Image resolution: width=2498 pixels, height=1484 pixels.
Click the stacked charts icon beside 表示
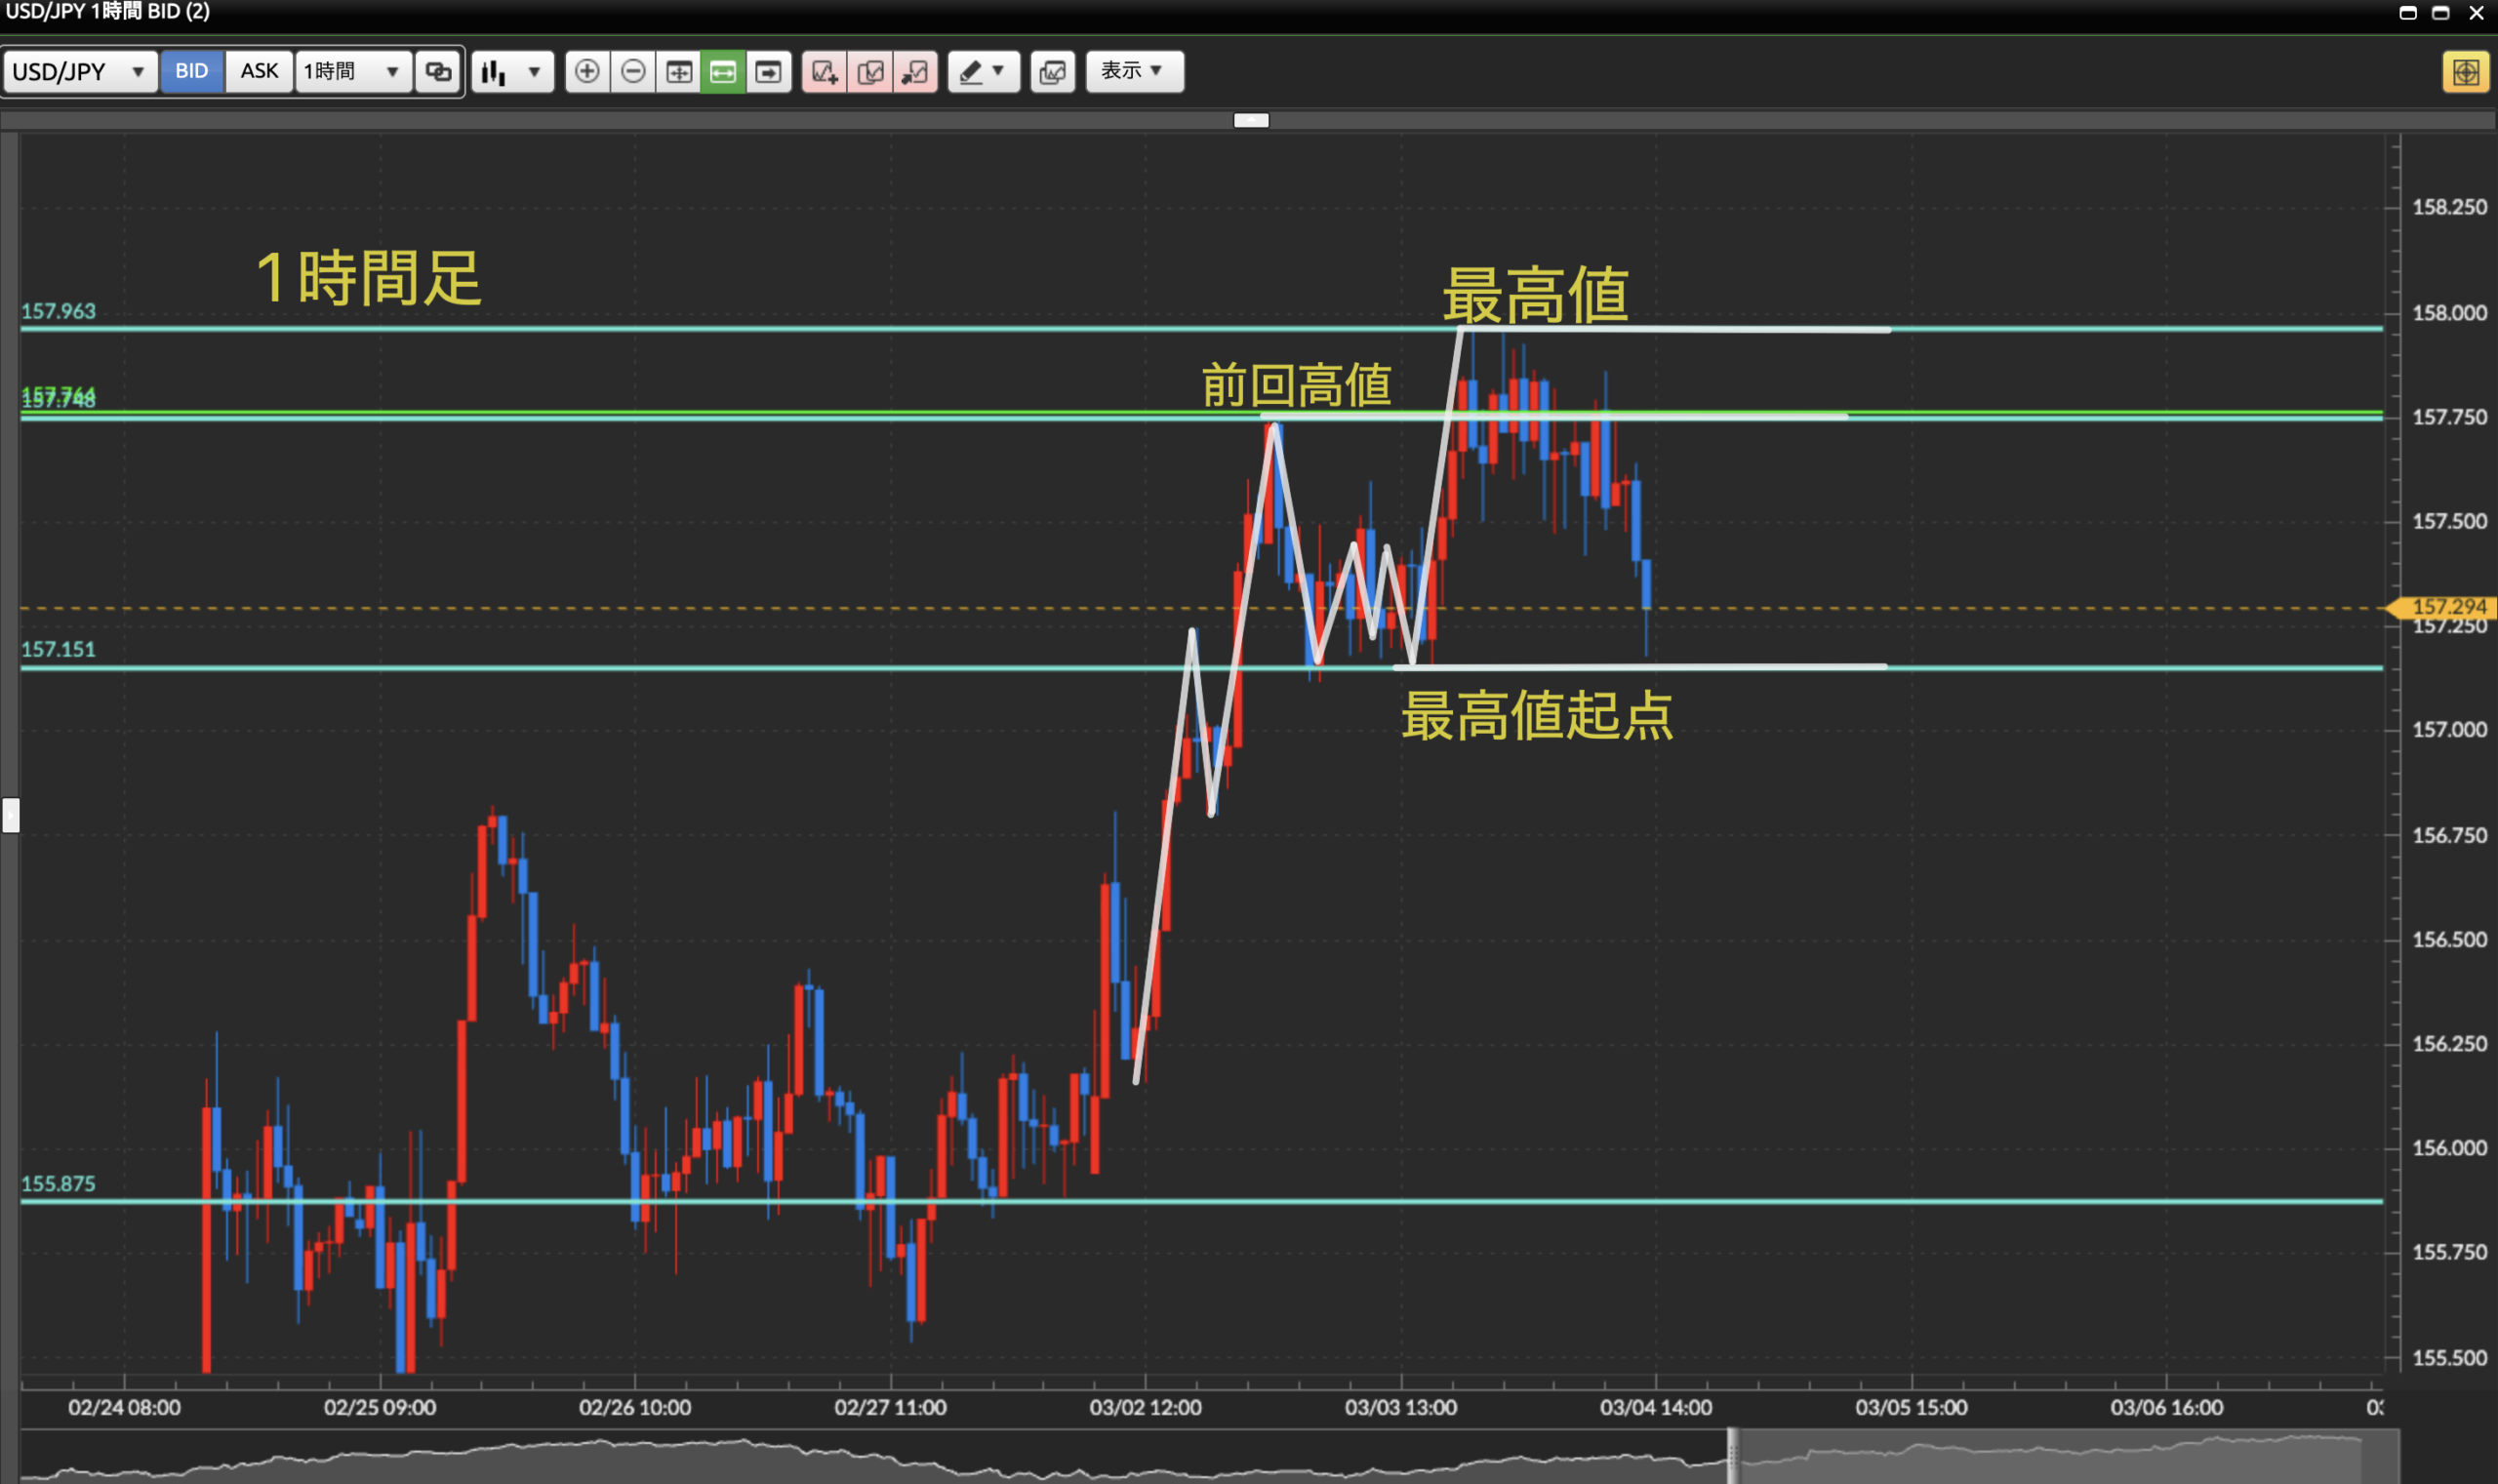[1052, 71]
